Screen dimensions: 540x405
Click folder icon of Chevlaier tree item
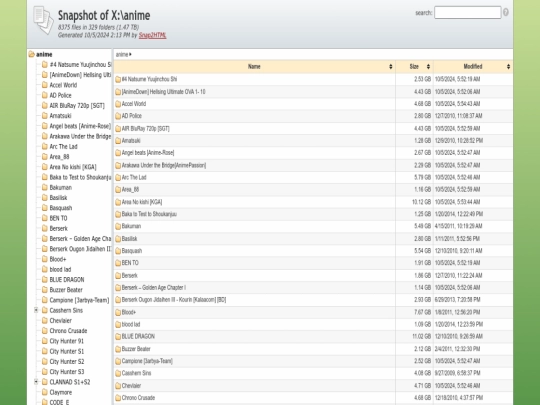[x=44, y=320]
